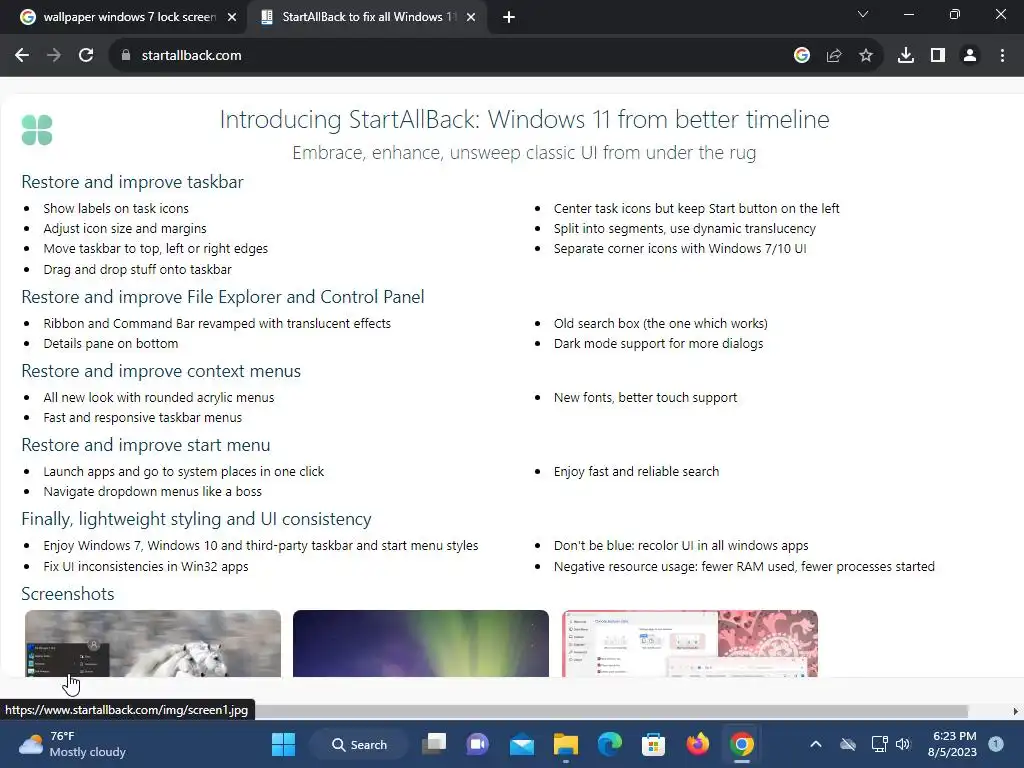Image resolution: width=1024 pixels, height=768 pixels.
Task: Click 'Restore and improve File Explorer' heading
Action: tap(223, 297)
